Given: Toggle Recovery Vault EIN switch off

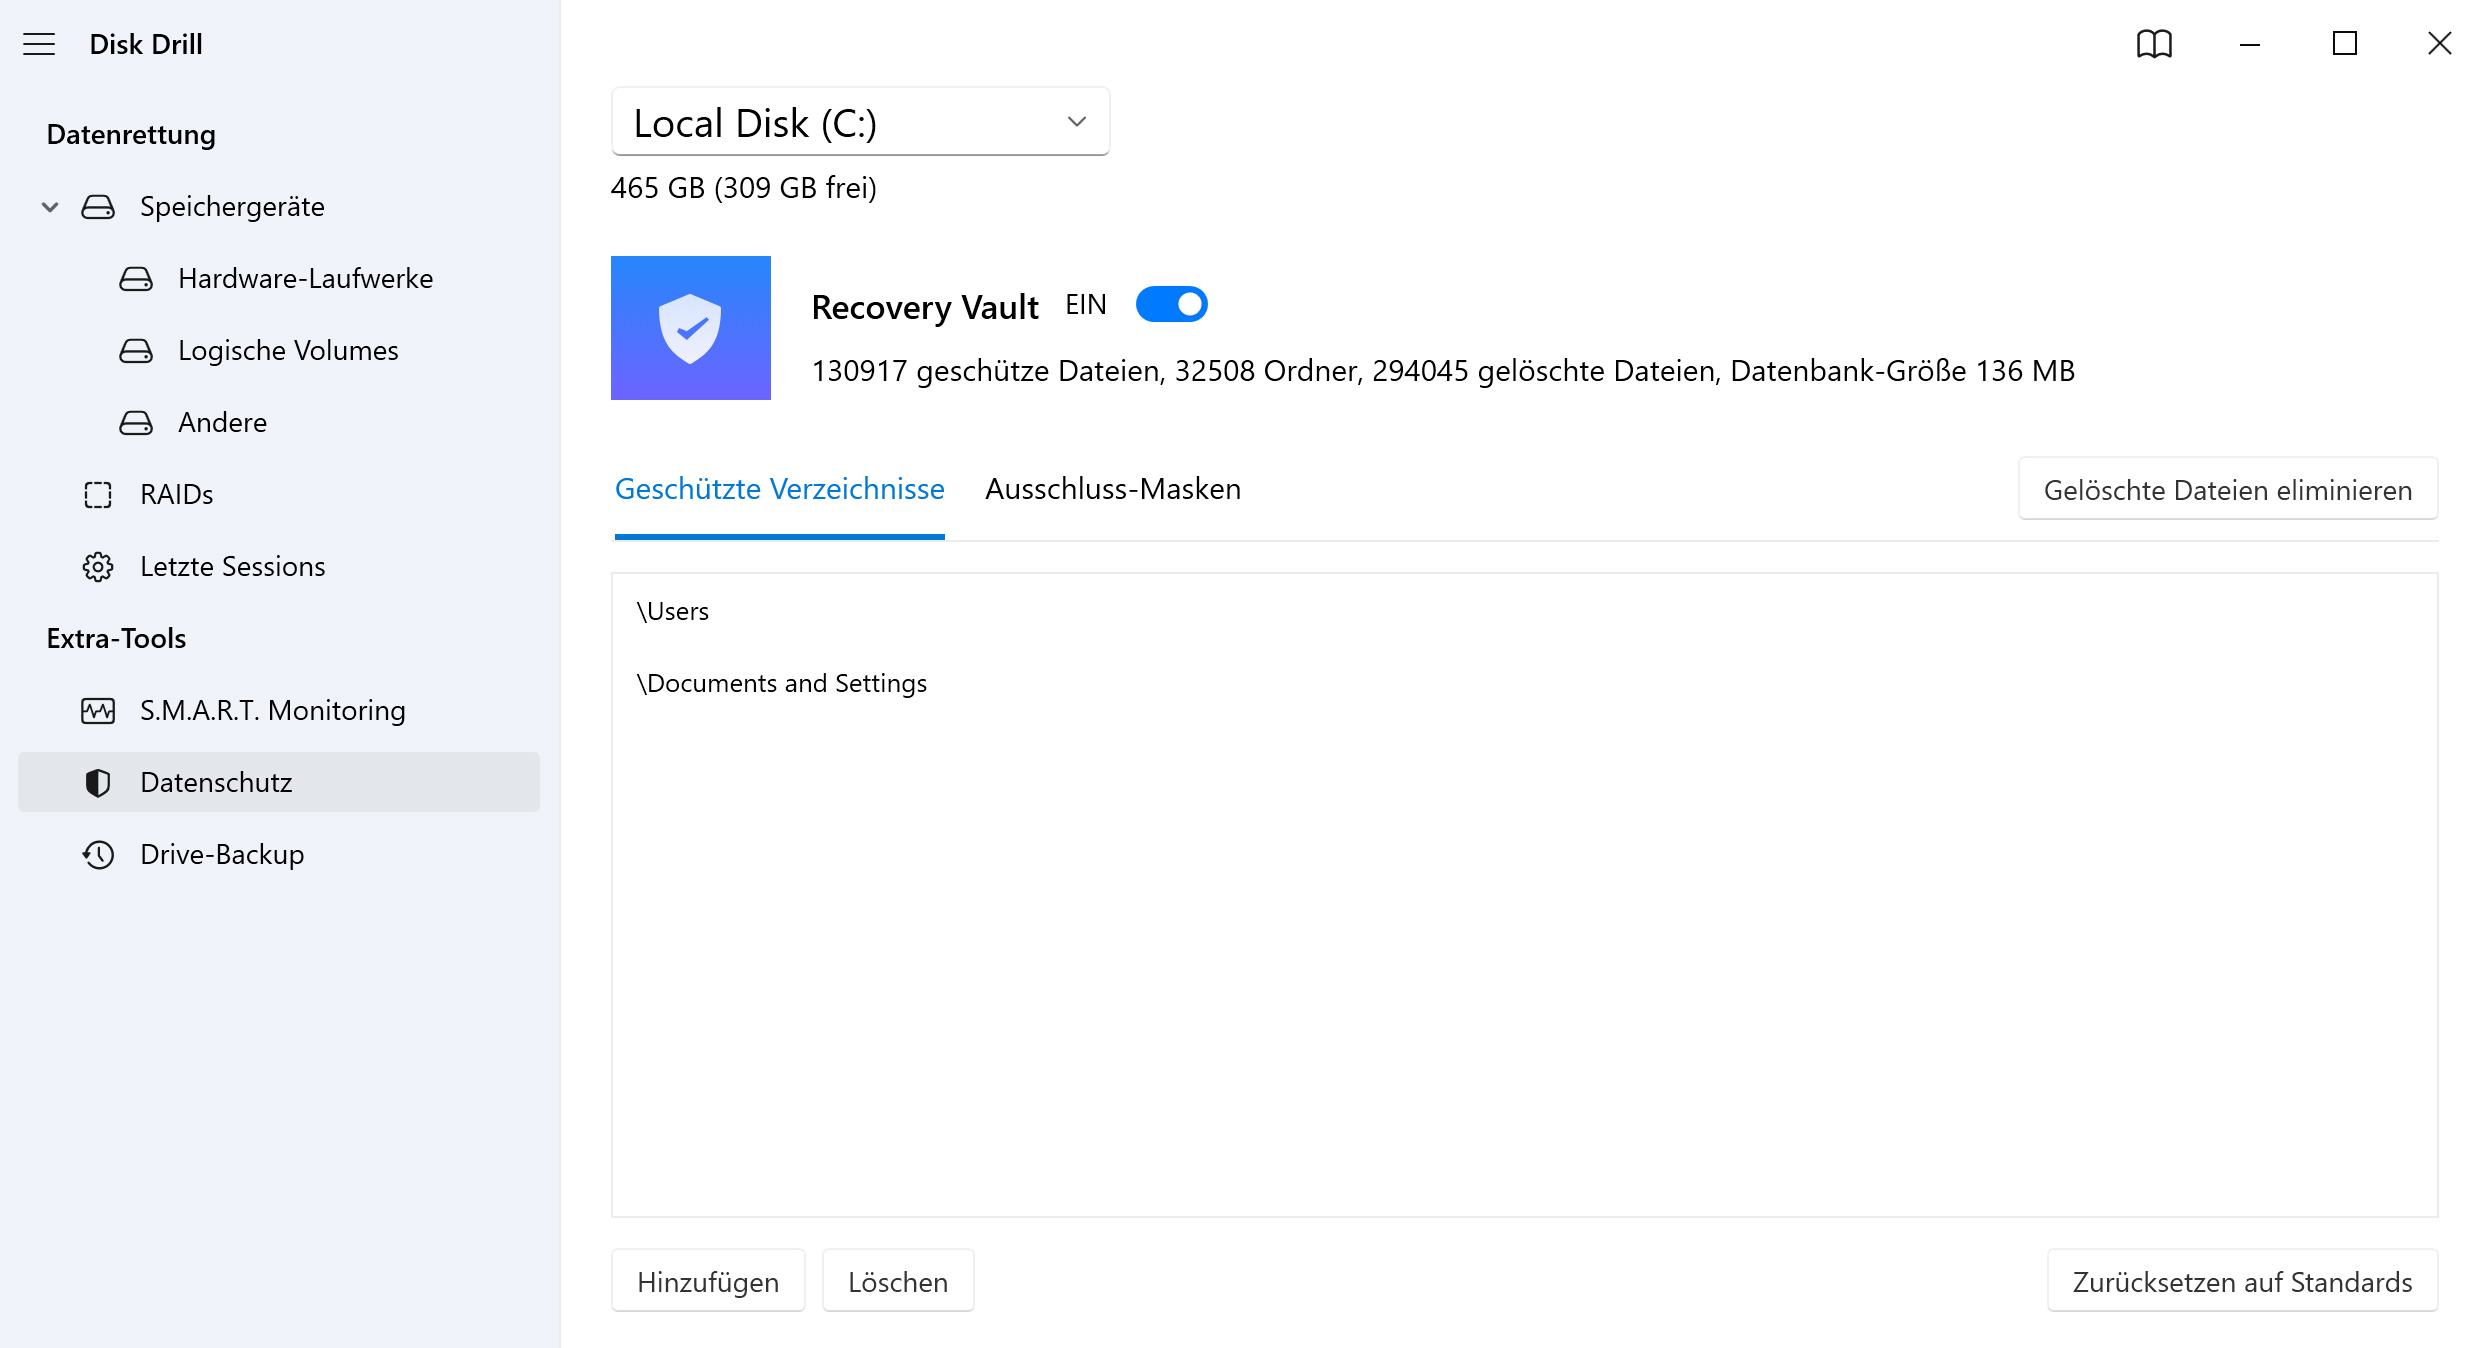Looking at the screenshot, I should pyautogui.click(x=1172, y=305).
